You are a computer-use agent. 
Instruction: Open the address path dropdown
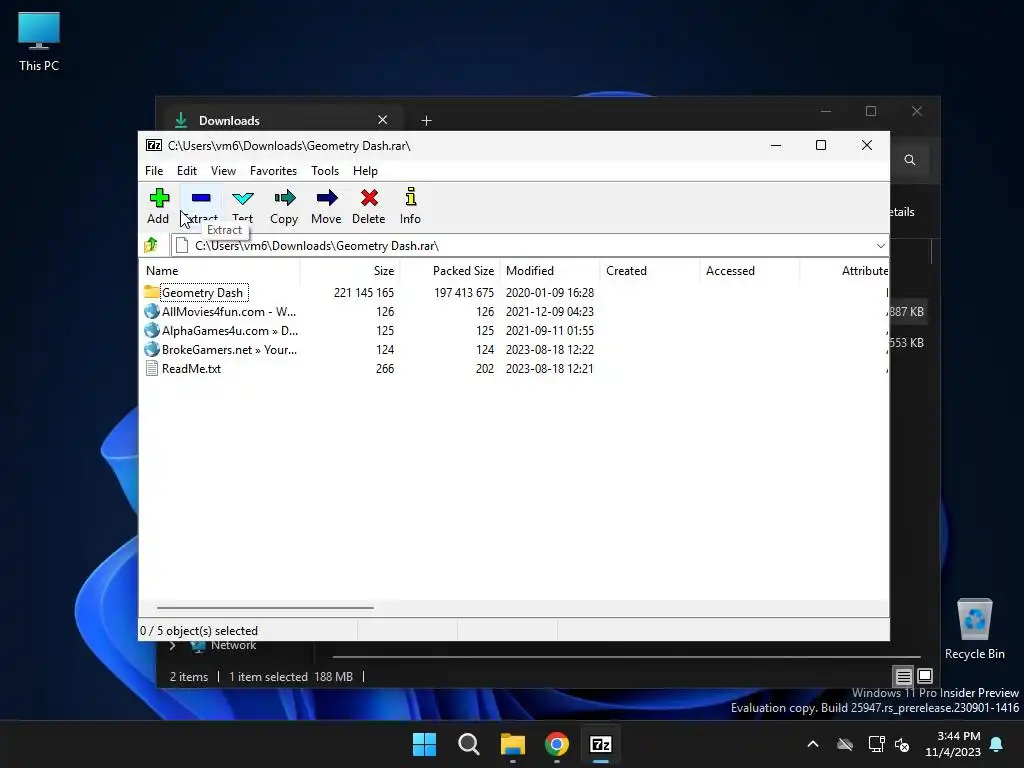(880, 246)
